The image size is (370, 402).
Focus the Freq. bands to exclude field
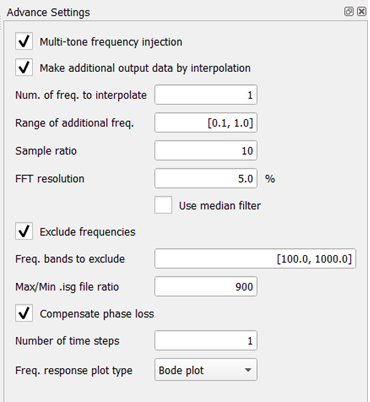click(x=255, y=259)
